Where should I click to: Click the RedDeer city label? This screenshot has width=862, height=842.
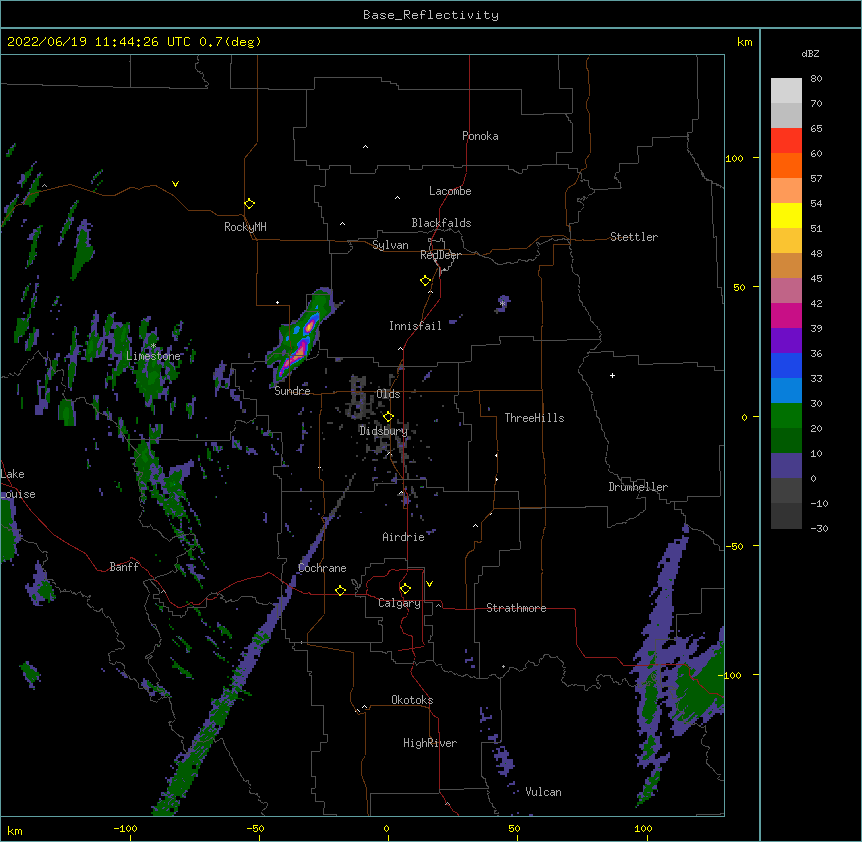tap(440, 255)
